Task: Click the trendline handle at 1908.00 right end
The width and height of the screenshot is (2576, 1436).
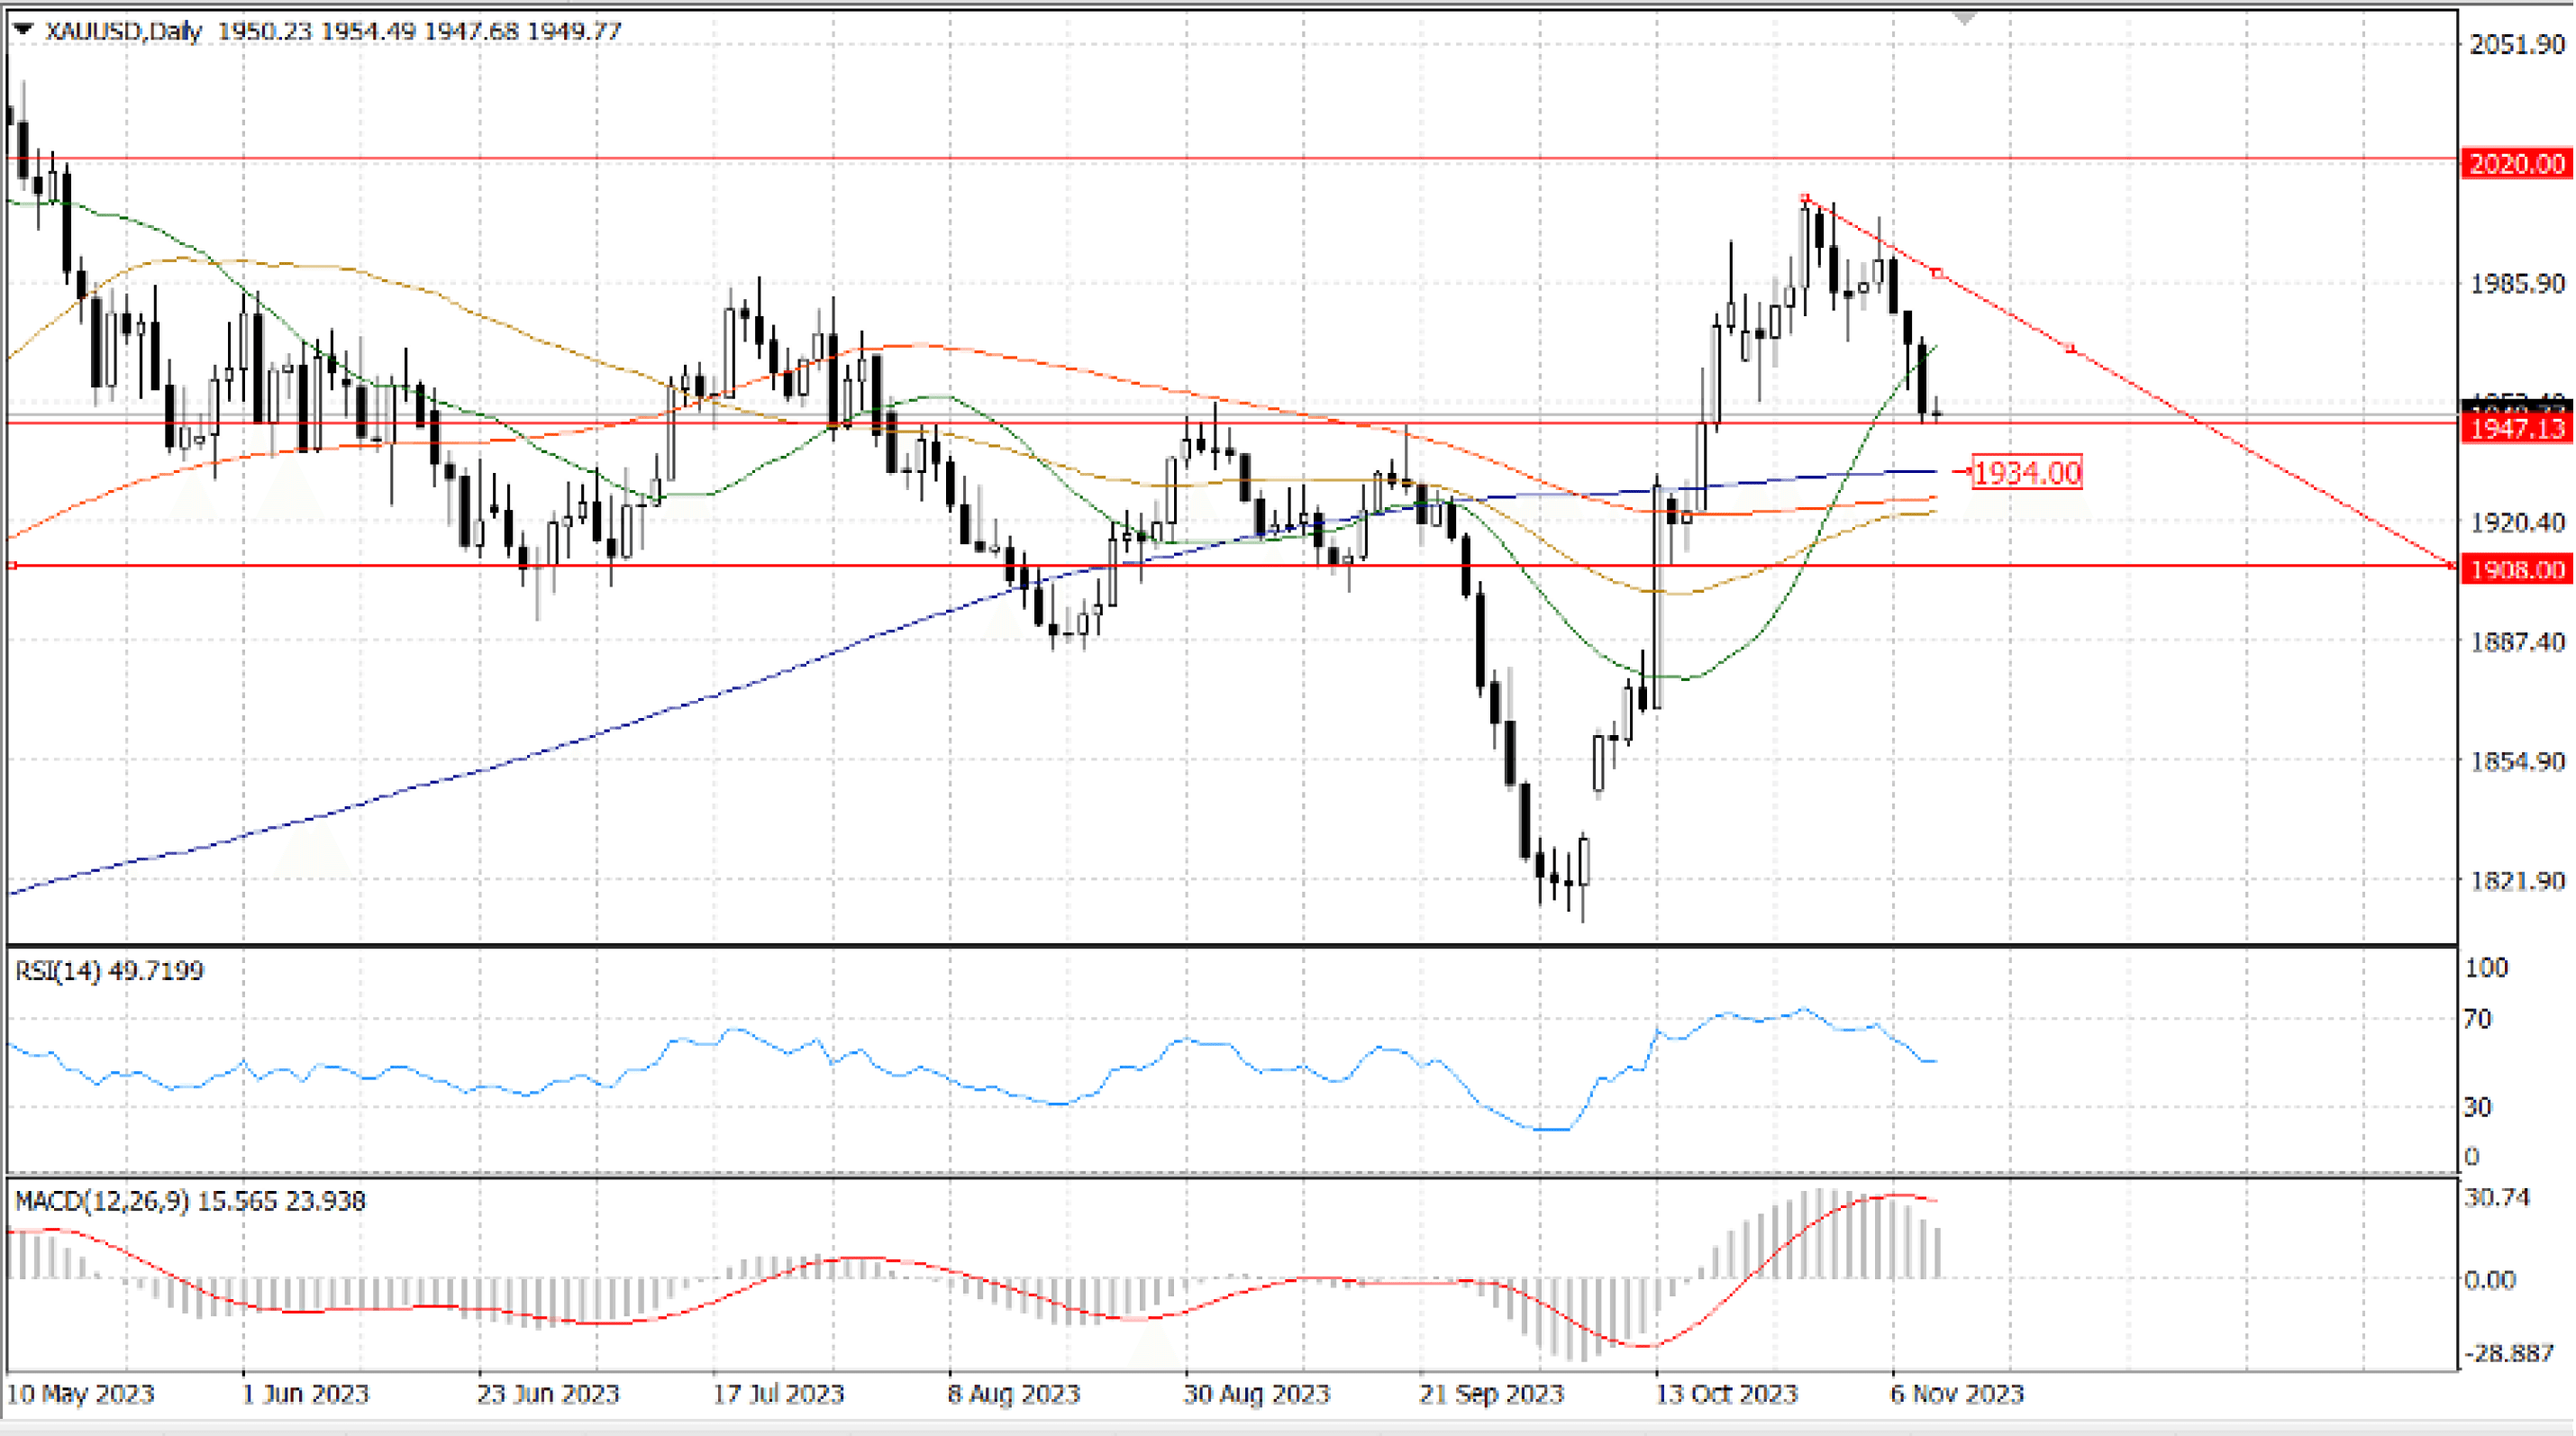Action: (x=2451, y=566)
